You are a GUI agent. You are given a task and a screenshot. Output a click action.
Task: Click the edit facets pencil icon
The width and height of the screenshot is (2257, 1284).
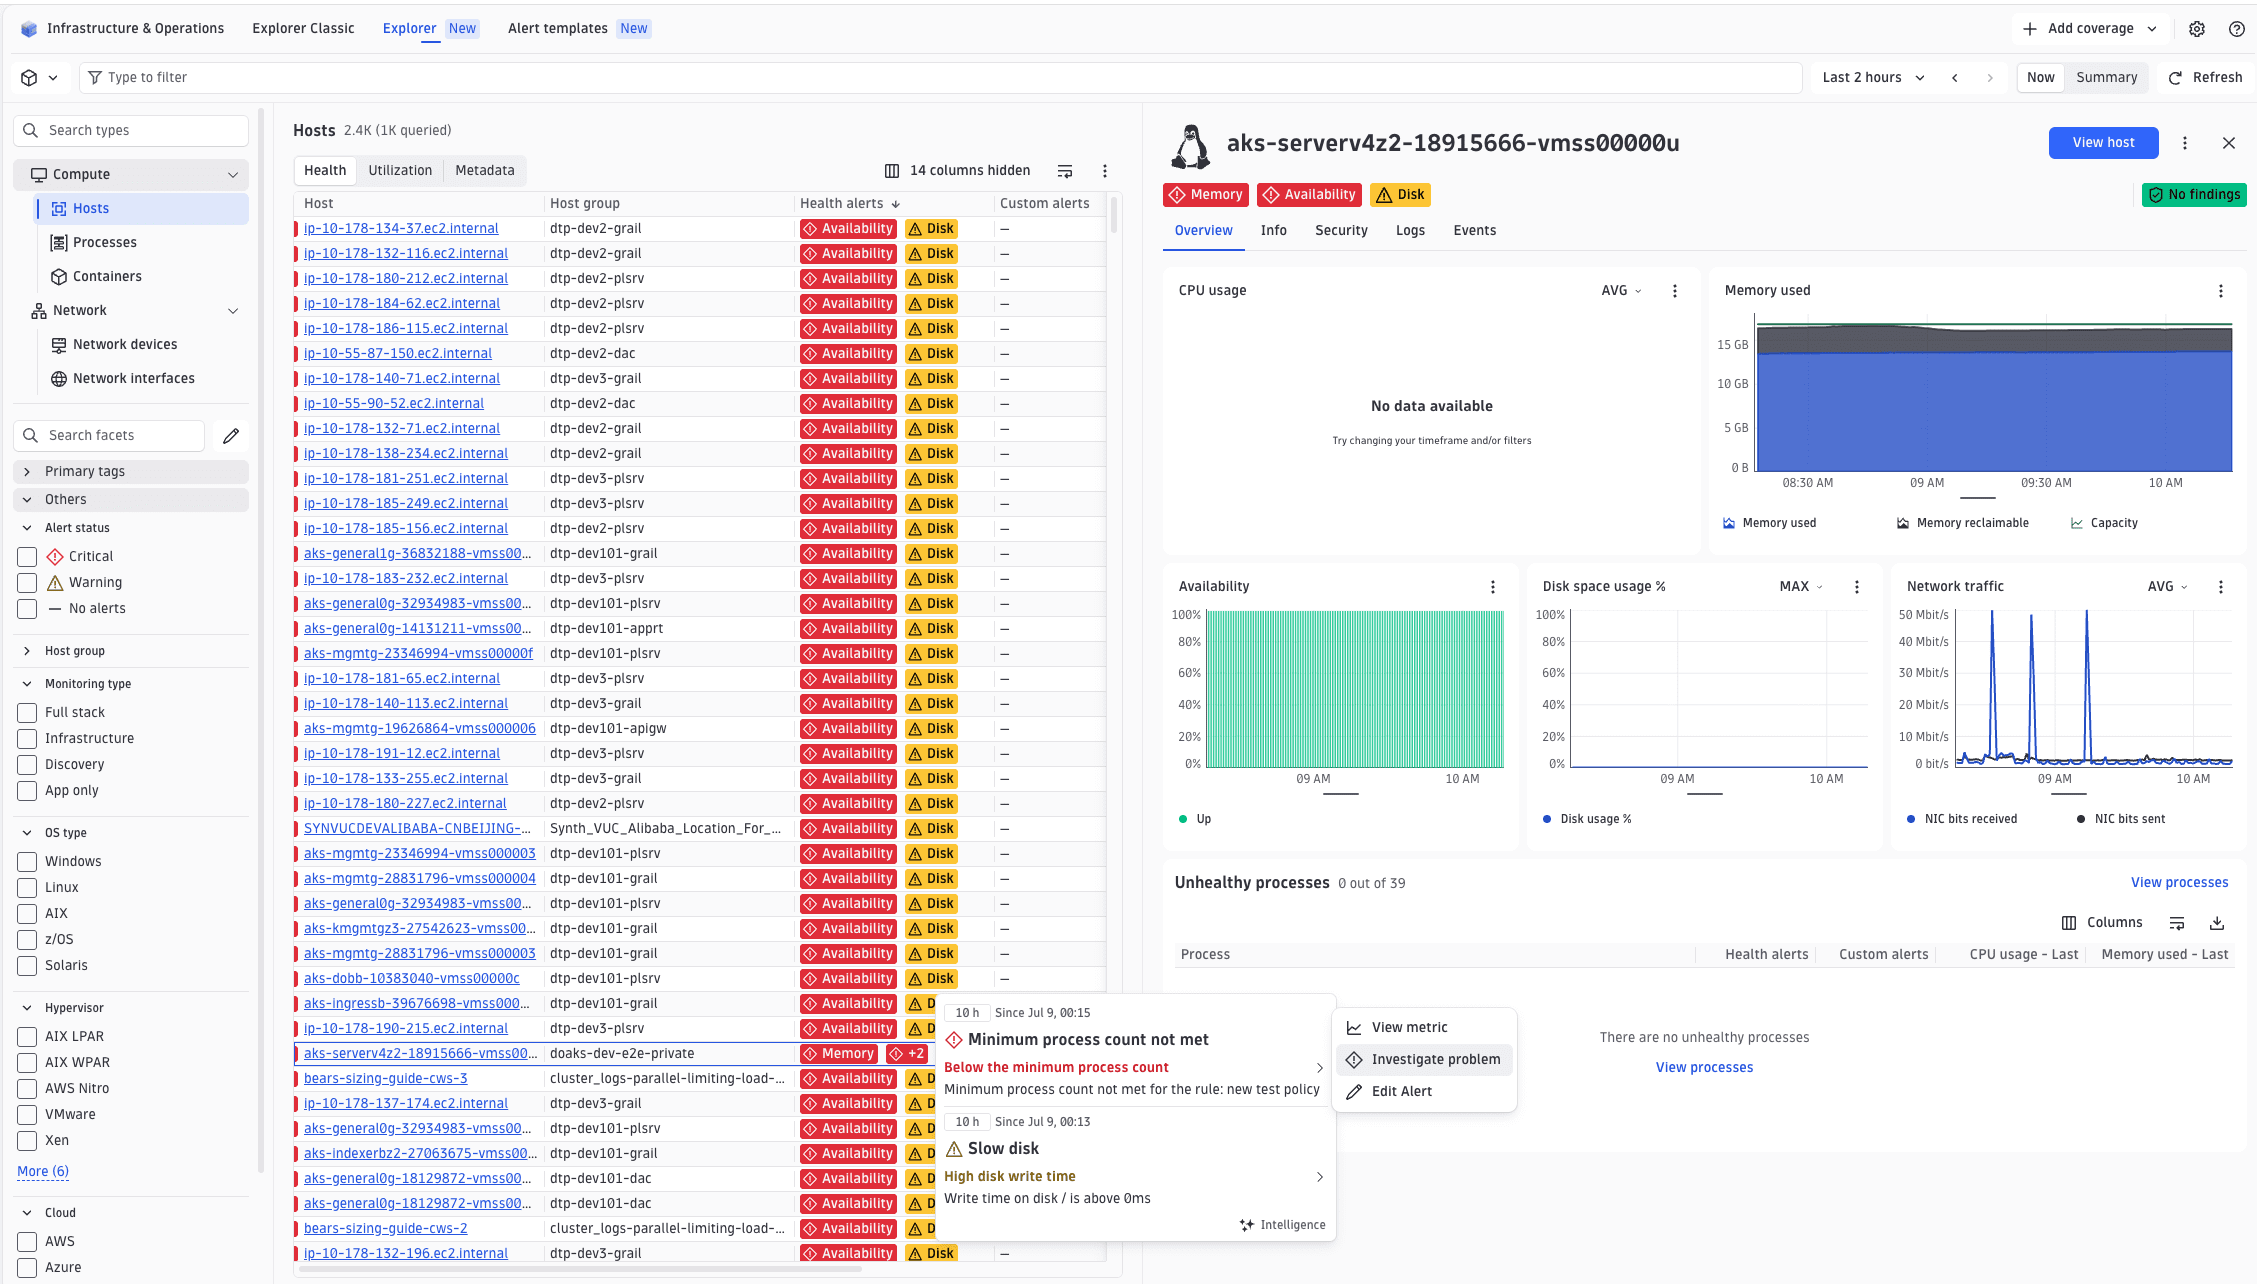tap(231, 435)
